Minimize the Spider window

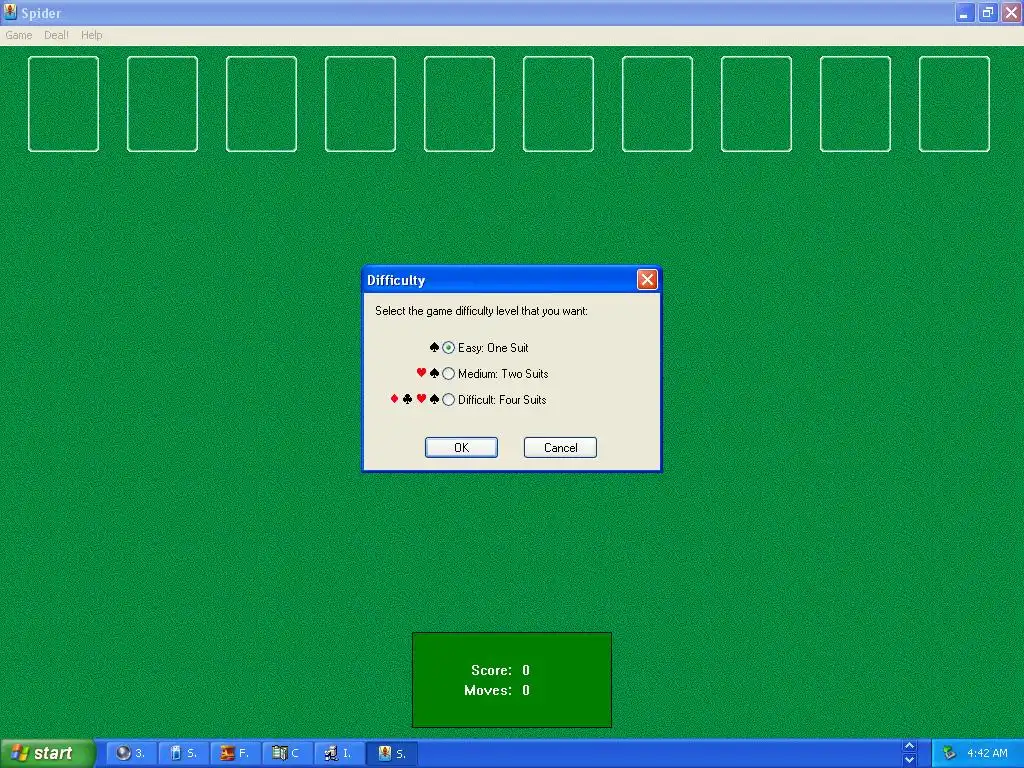point(964,12)
